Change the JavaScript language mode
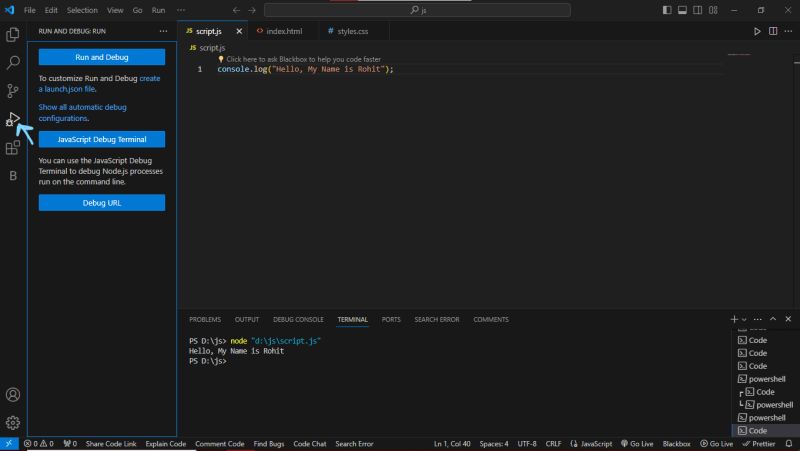This screenshot has height=451, width=800. click(x=596, y=444)
